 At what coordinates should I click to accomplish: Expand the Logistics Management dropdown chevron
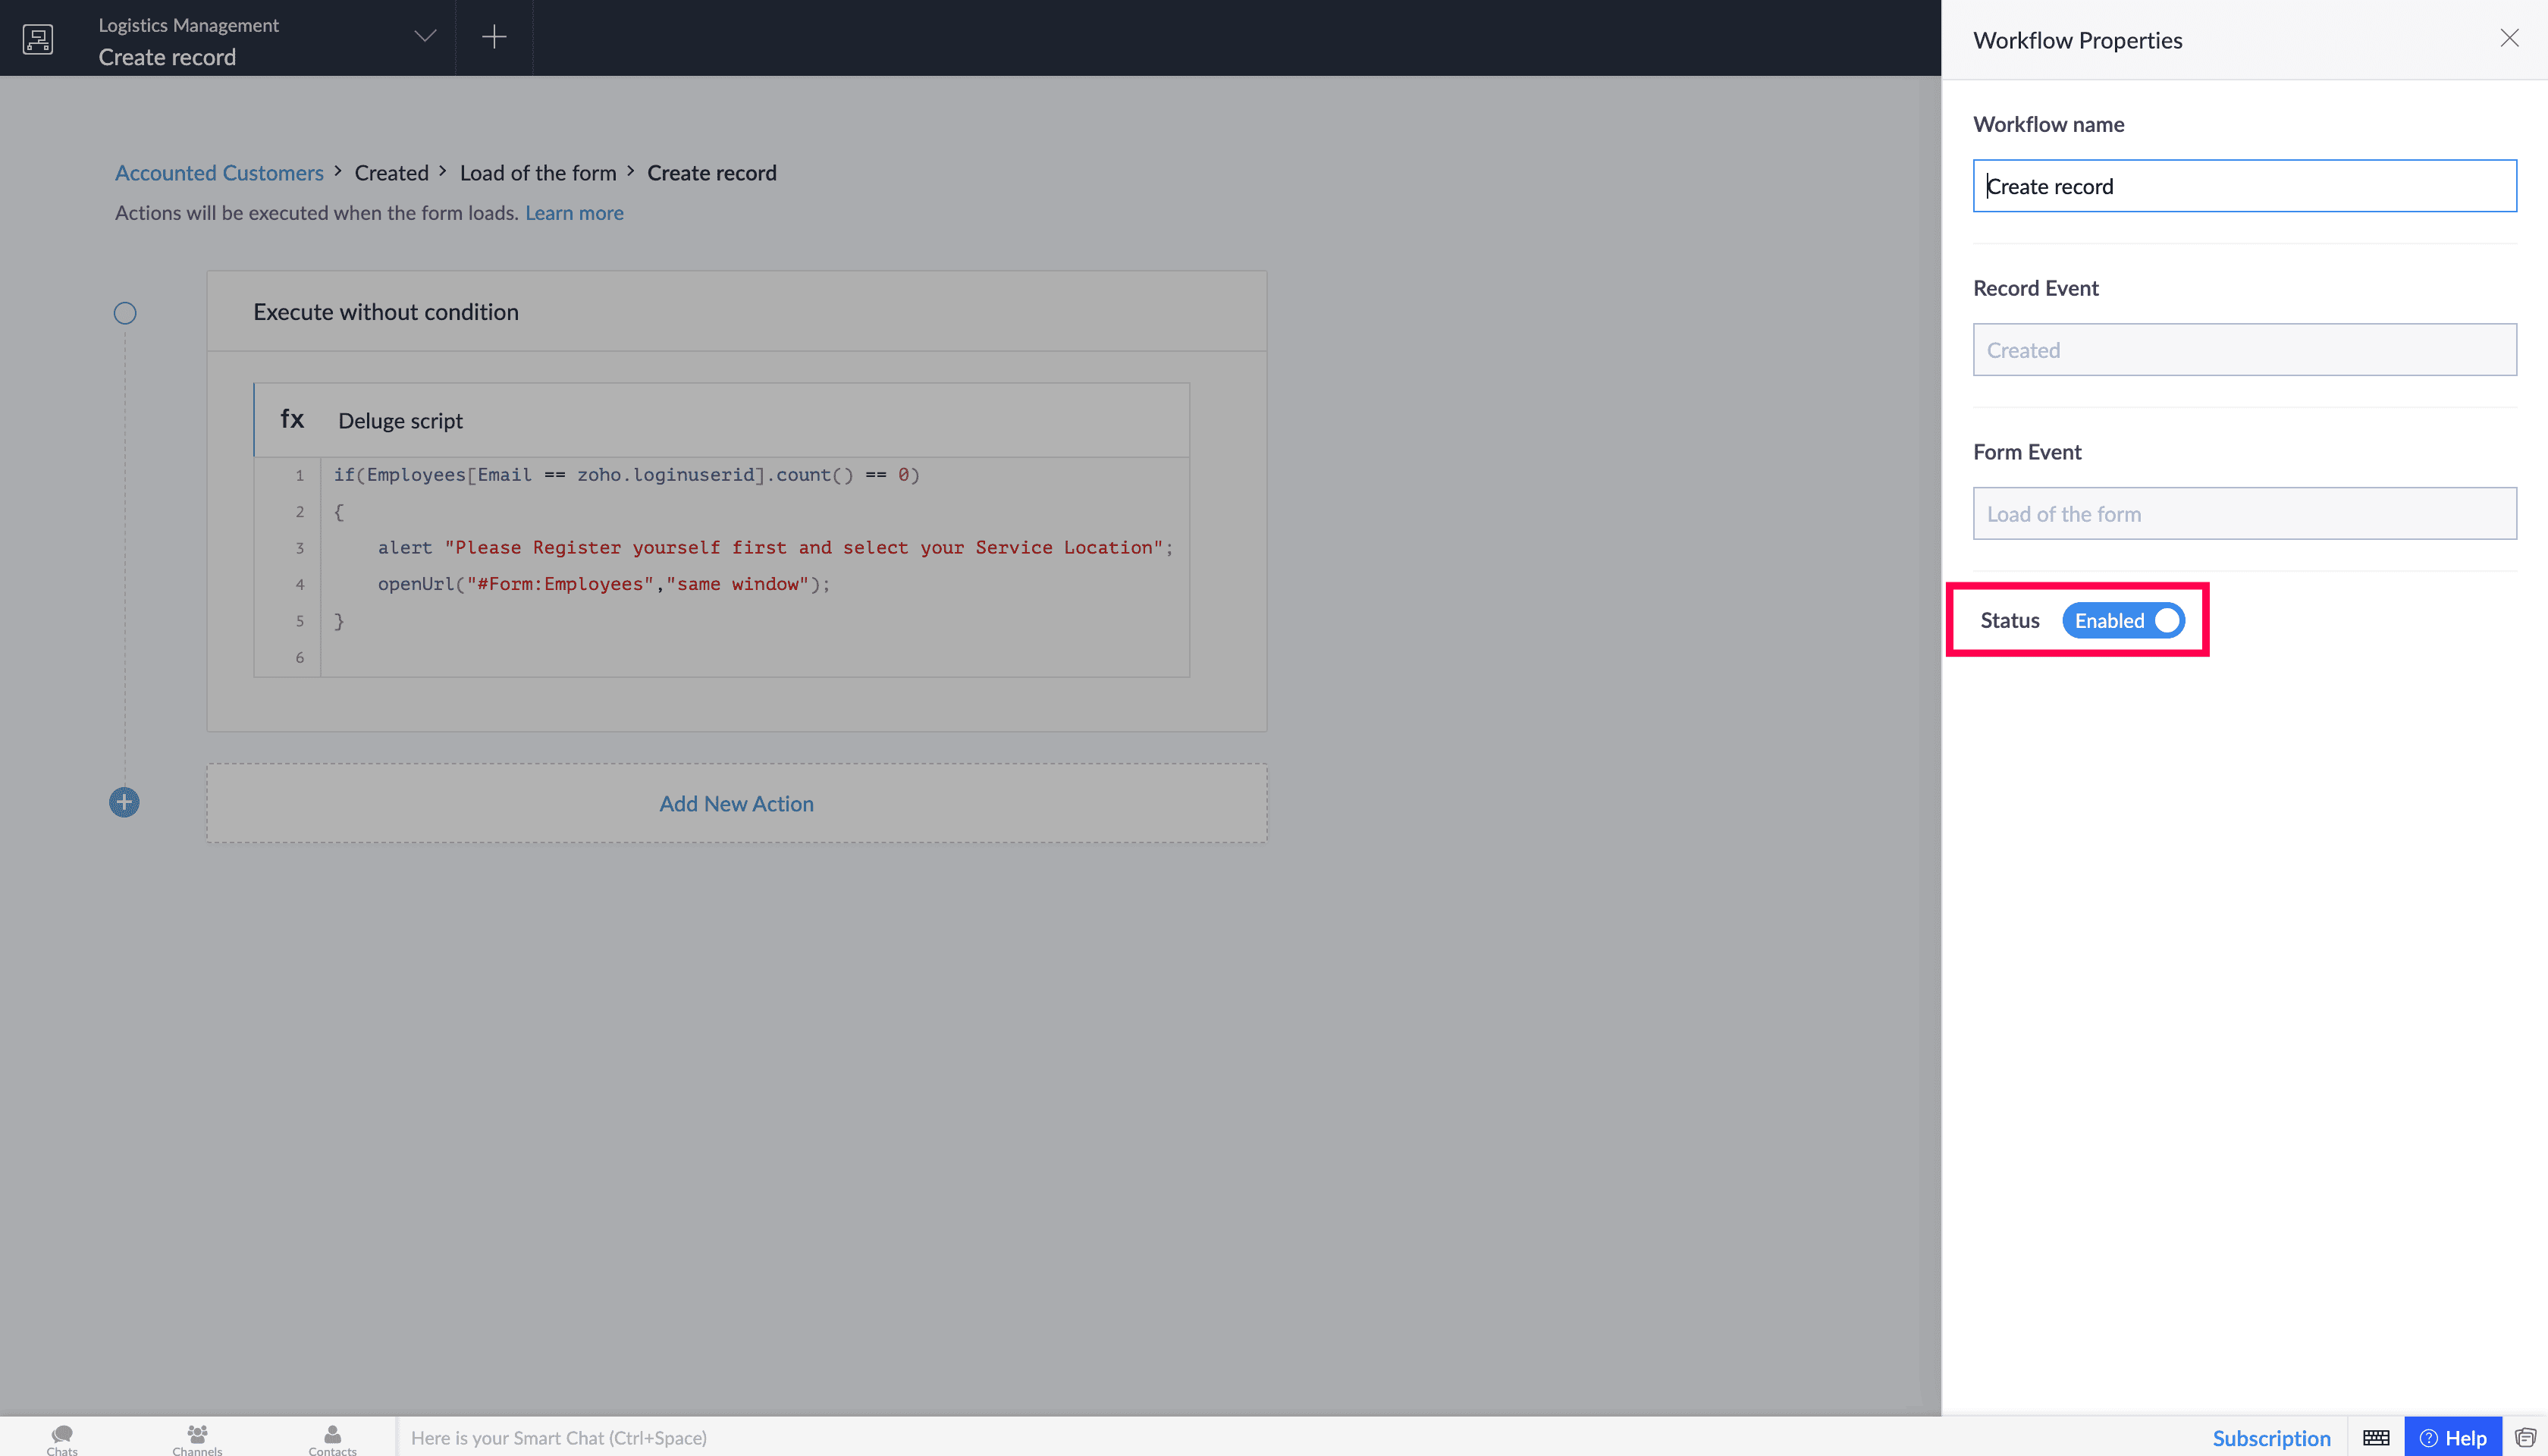(x=425, y=37)
